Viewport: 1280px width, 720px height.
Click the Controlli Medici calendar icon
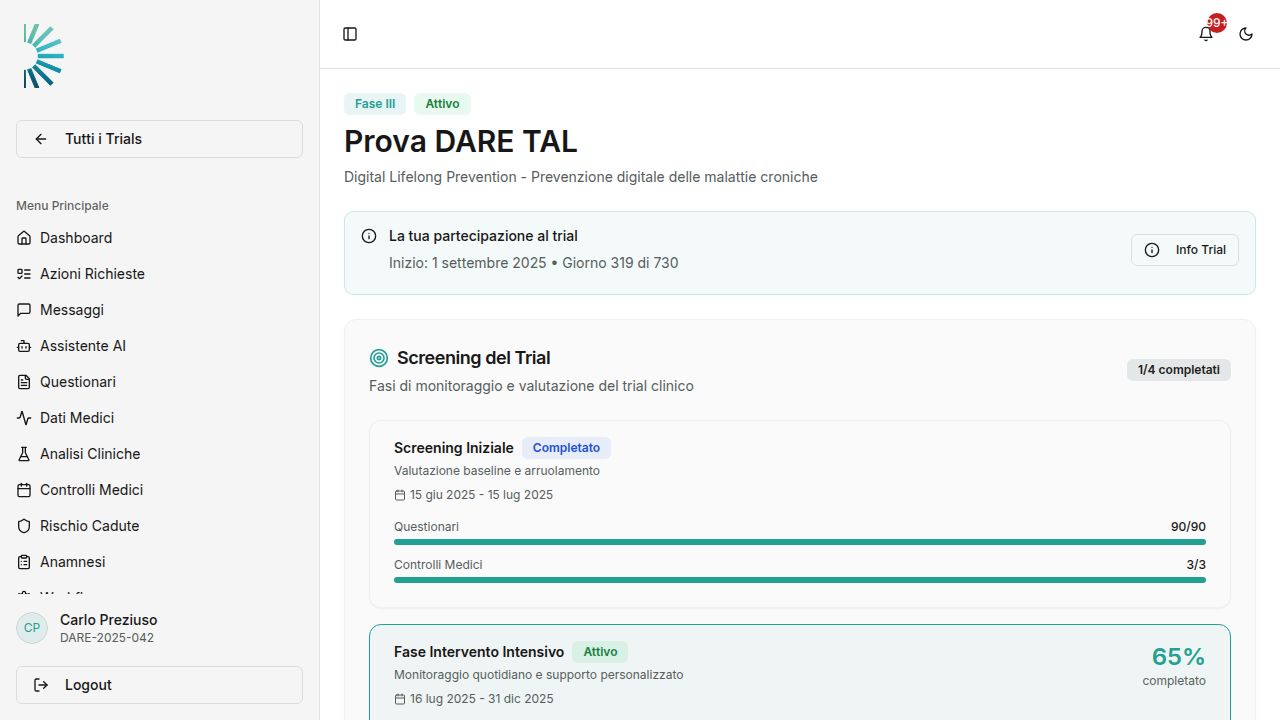[x=24, y=490]
